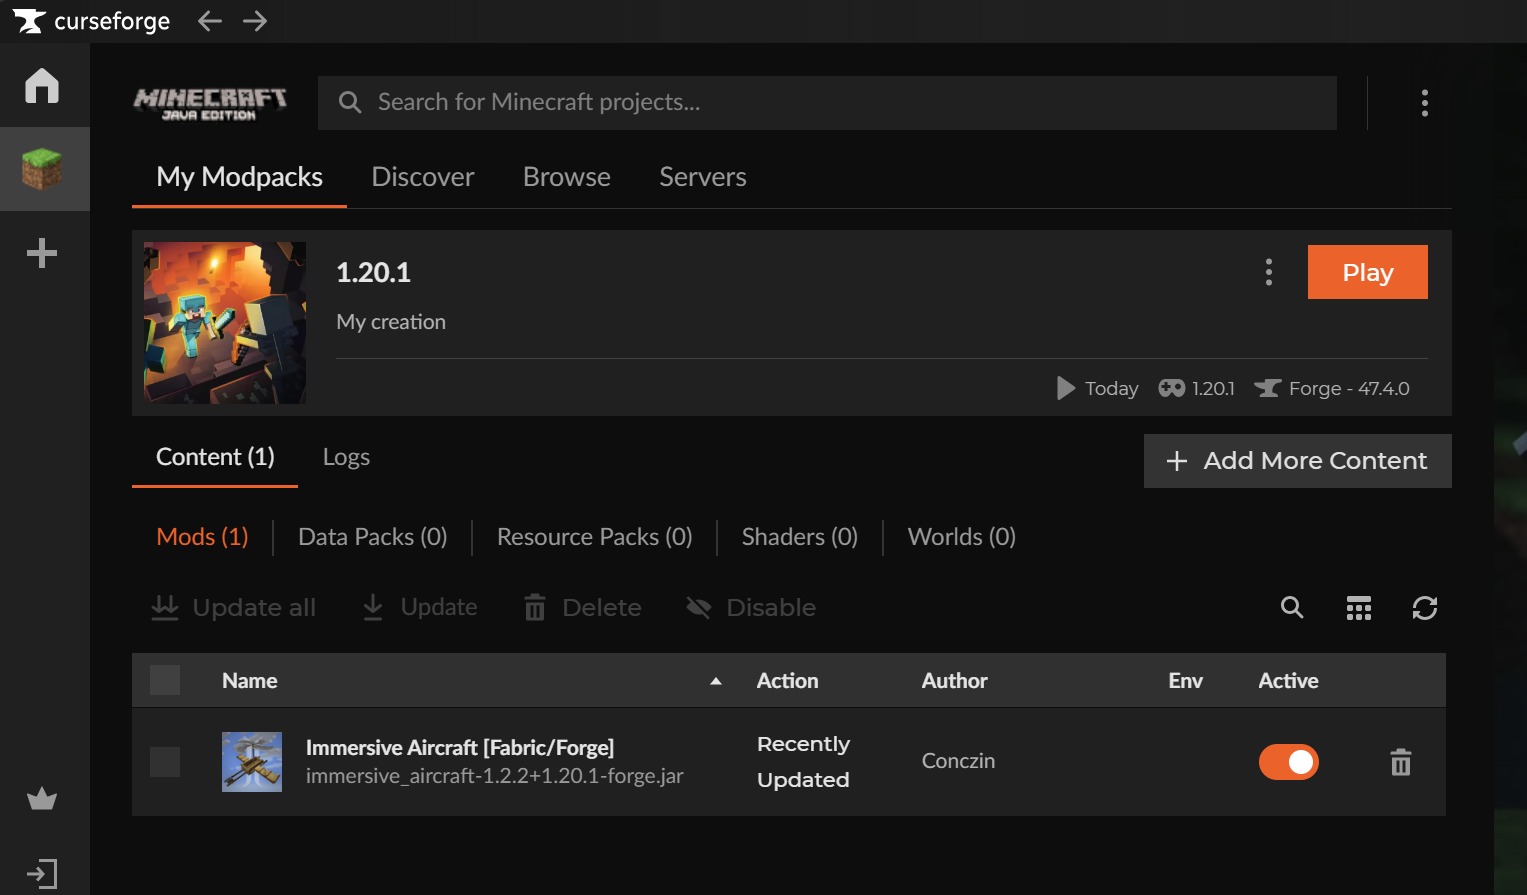Click Update all button

[x=233, y=607]
